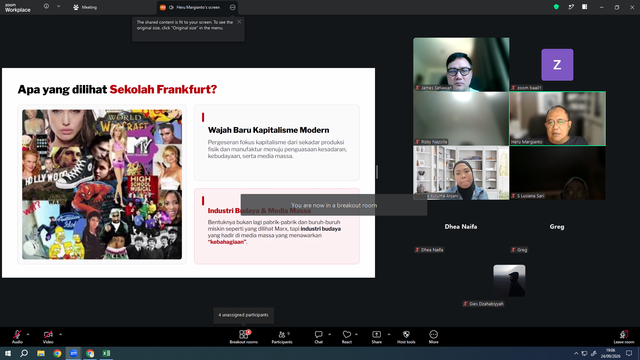Click the 4 unassigned participants tooltip
Screen dimensions: 640x360
[243, 315]
